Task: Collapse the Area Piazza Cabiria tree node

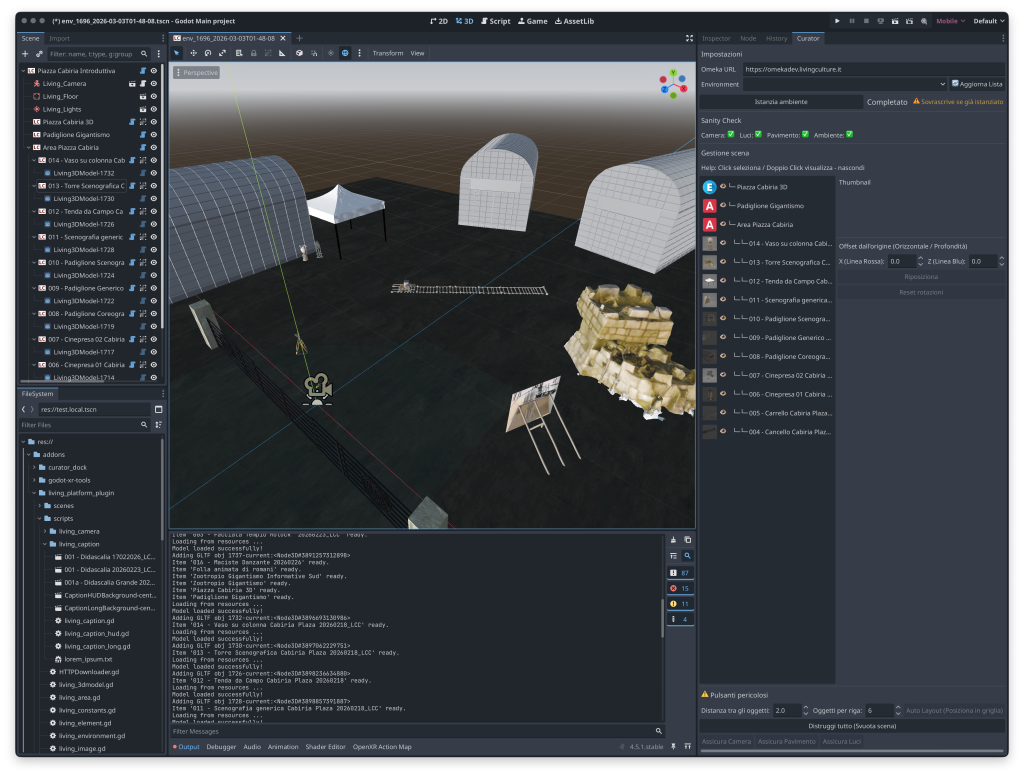Action: click(x=27, y=147)
